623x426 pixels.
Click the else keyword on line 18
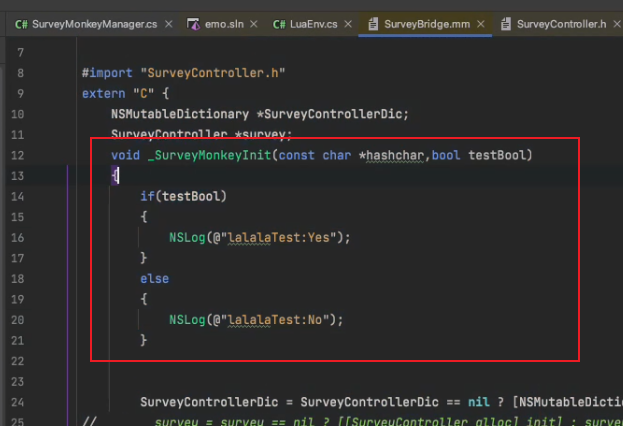(x=155, y=279)
